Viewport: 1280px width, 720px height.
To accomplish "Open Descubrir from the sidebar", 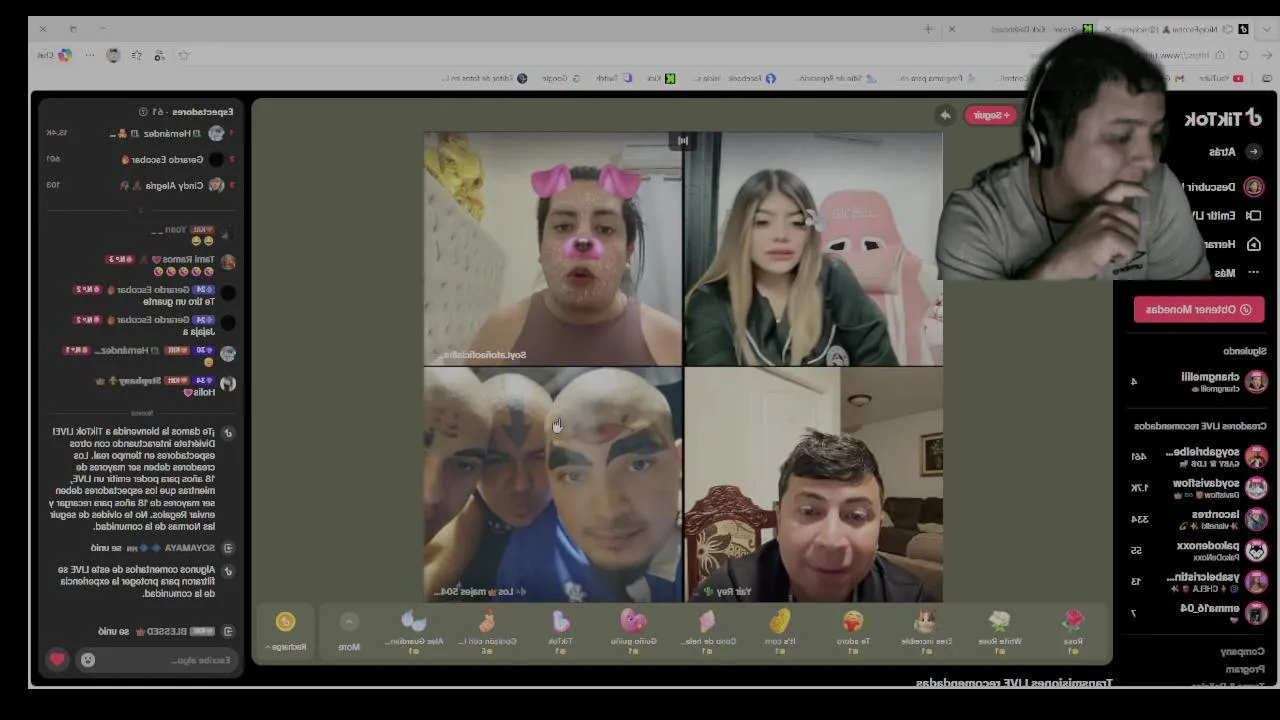I will (1226, 187).
